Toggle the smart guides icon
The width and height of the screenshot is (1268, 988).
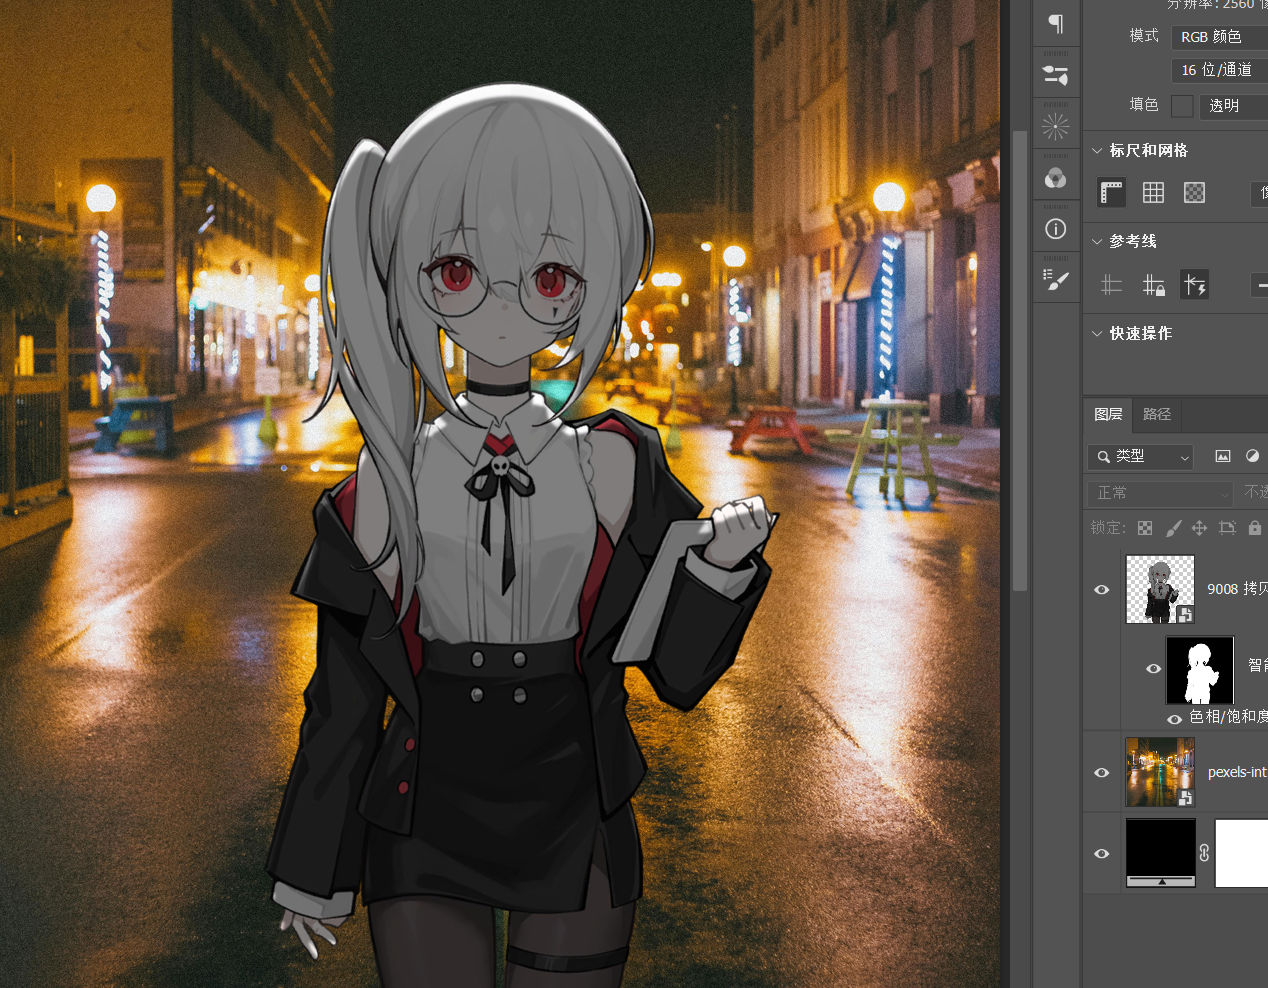pyautogui.click(x=1194, y=285)
